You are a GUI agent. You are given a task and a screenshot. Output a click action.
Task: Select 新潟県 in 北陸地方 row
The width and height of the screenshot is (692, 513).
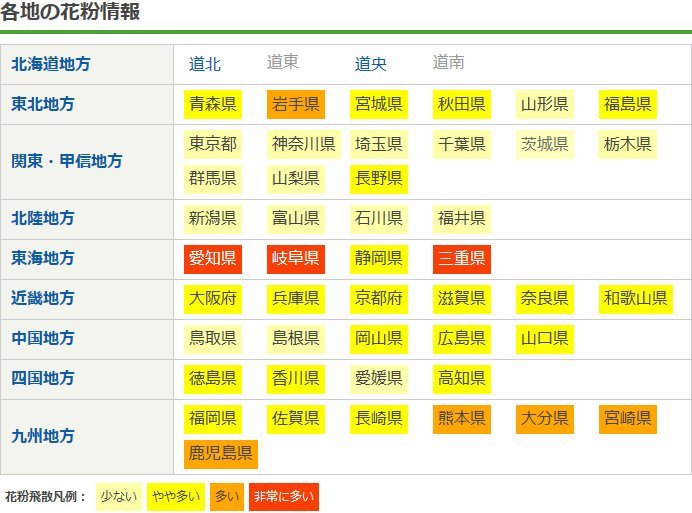click(213, 218)
